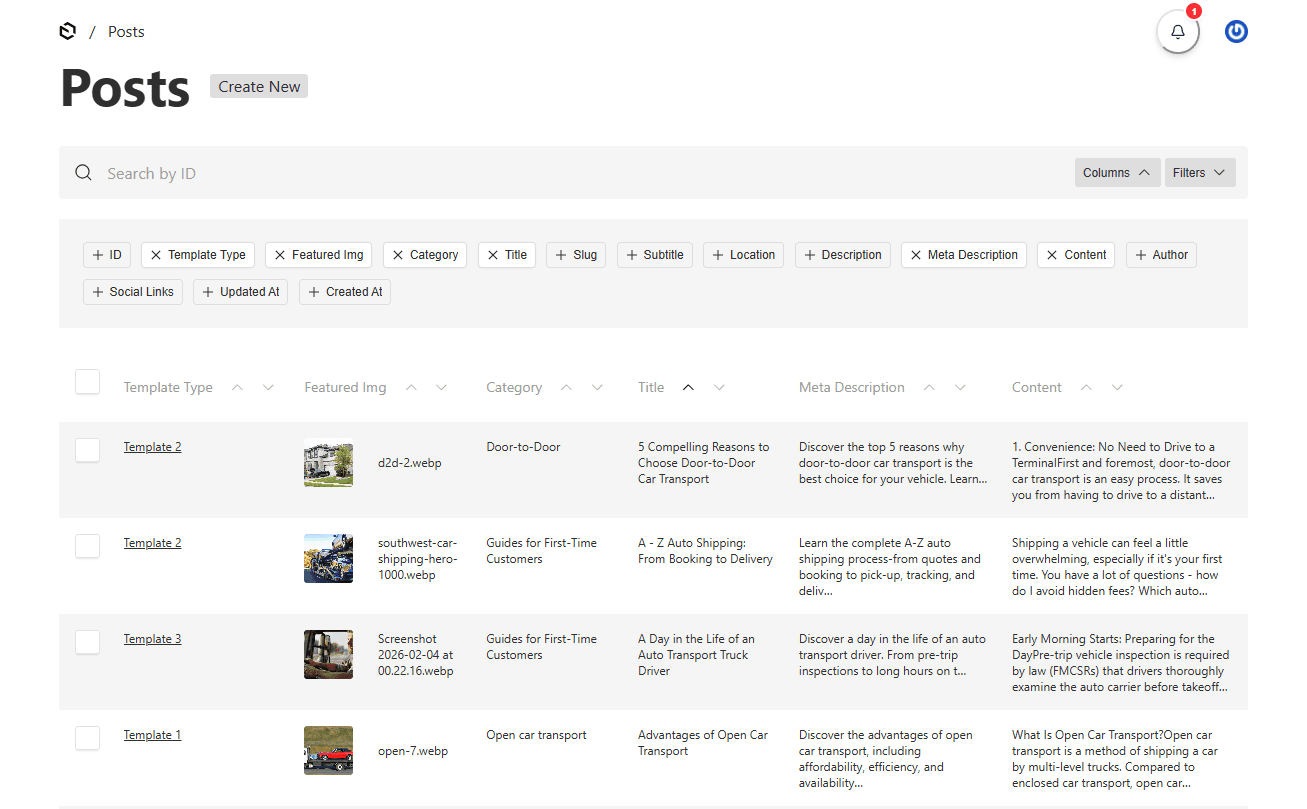Viewport: 1307px width, 809px height.
Task: Open the Posts breadcrumb link
Action: tap(126, 32)
